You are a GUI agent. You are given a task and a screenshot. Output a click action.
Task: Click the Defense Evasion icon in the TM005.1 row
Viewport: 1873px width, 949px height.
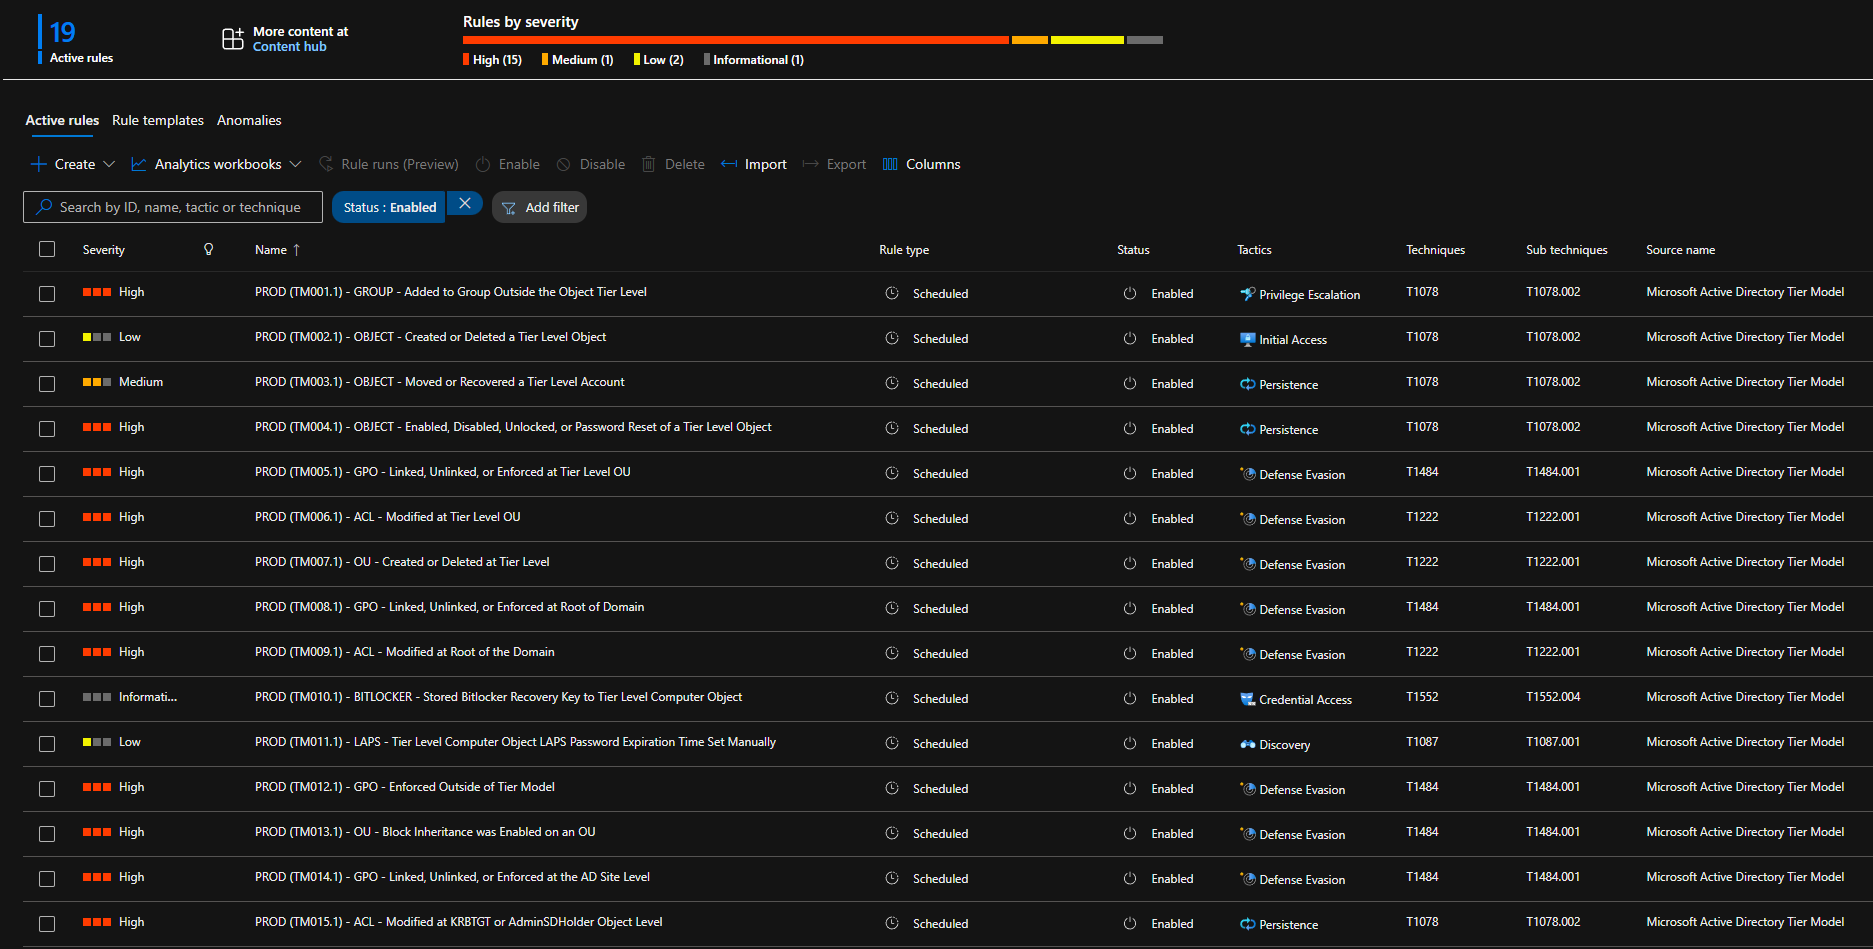[x=1247, y=474]
